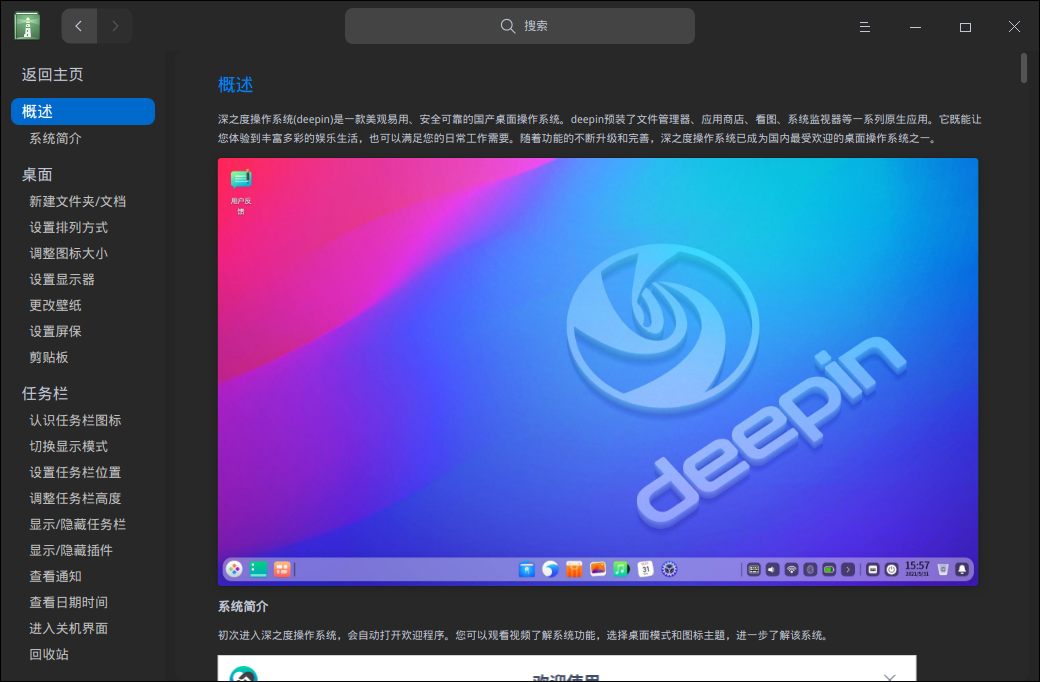Image resolution: width=1040 pixels, height=682 pixels.
Task: Select 查看日期时间 in the sidebar
Action: pos(68,602)
